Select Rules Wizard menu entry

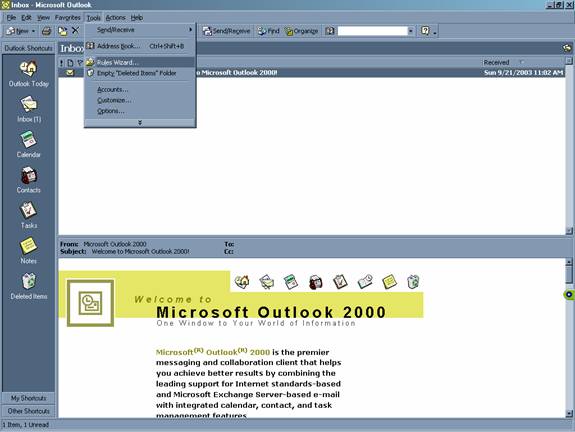pos(140,62)
